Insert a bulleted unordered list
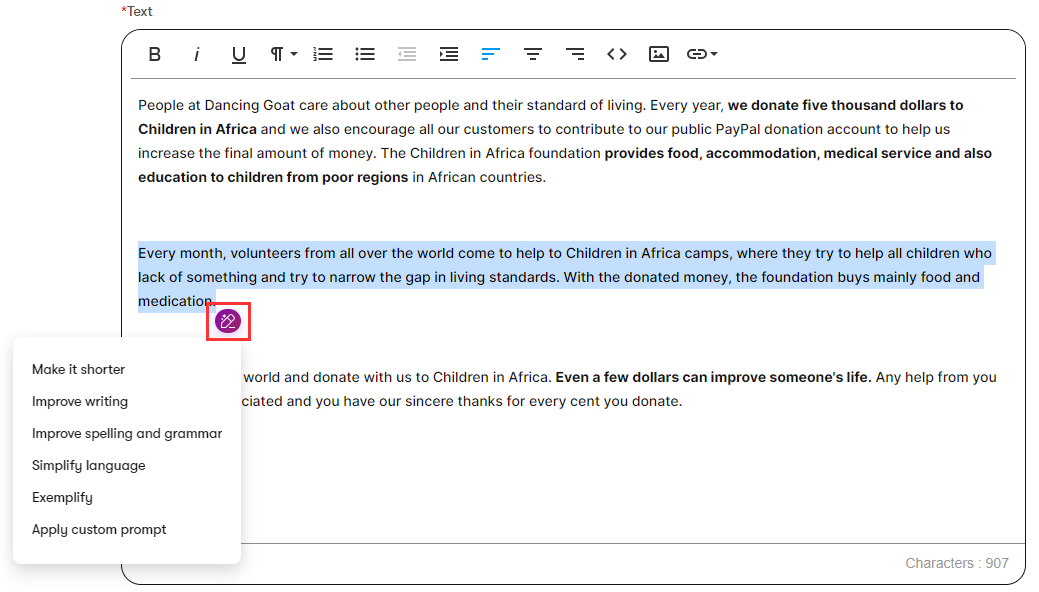1039x592 pixels. [365, 54]
